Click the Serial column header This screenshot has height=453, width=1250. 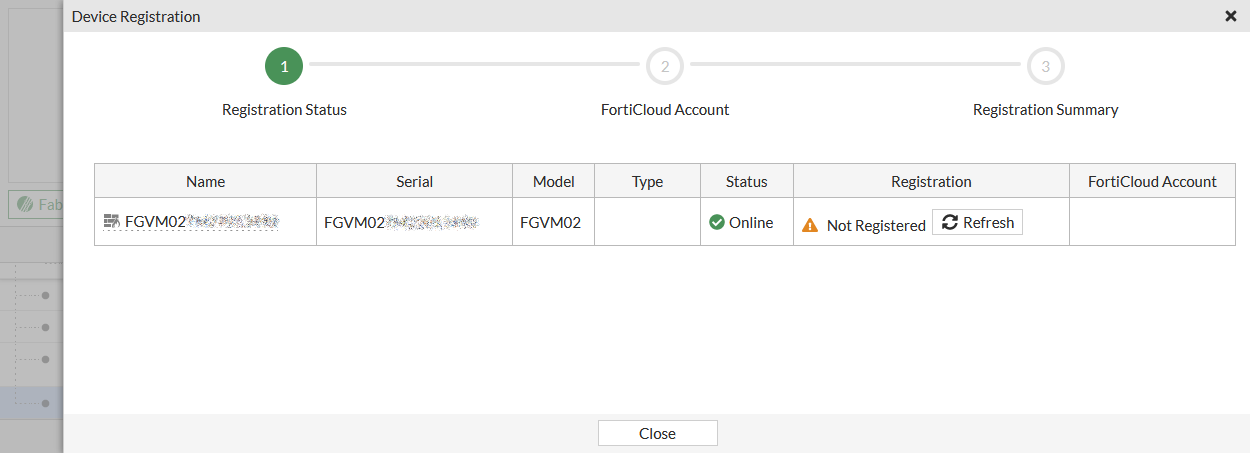tap(414, 181)
